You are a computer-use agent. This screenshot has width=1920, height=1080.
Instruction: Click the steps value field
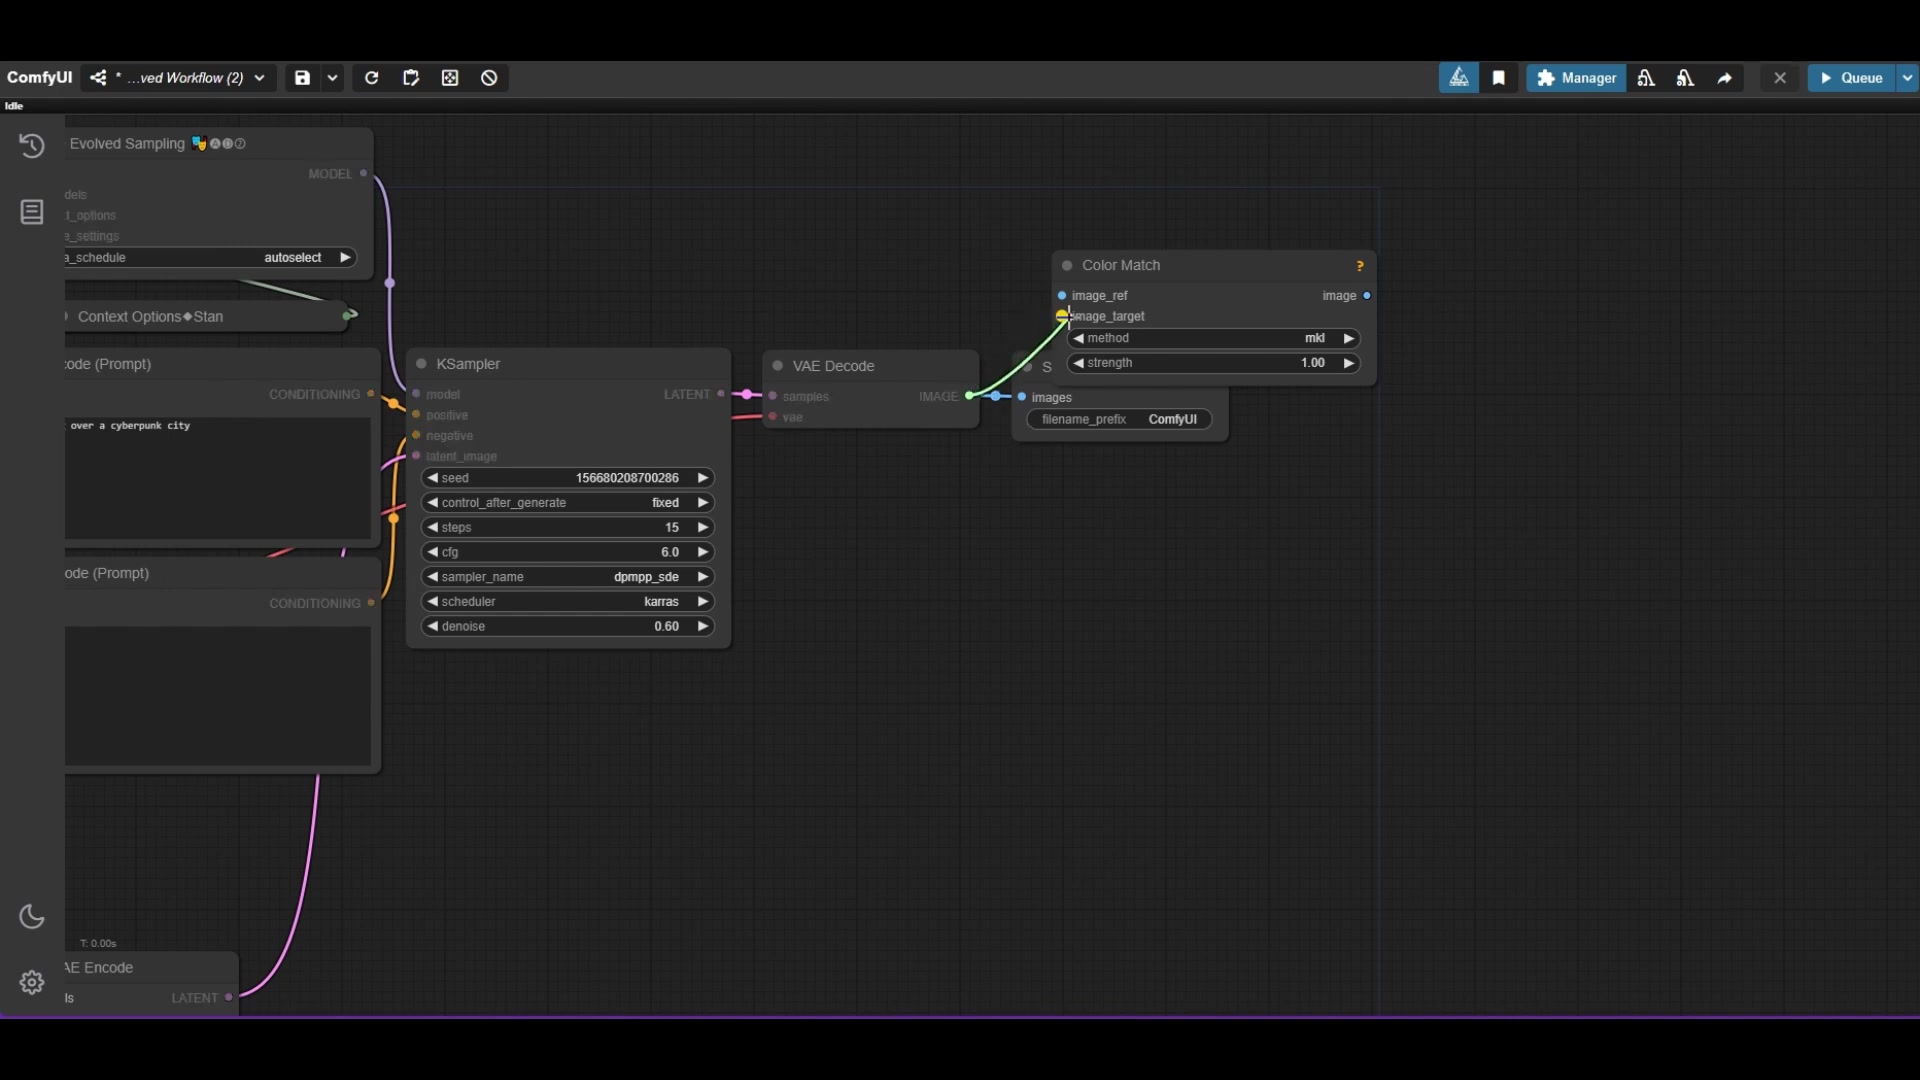pyautogui.click(x=568, y=528)
